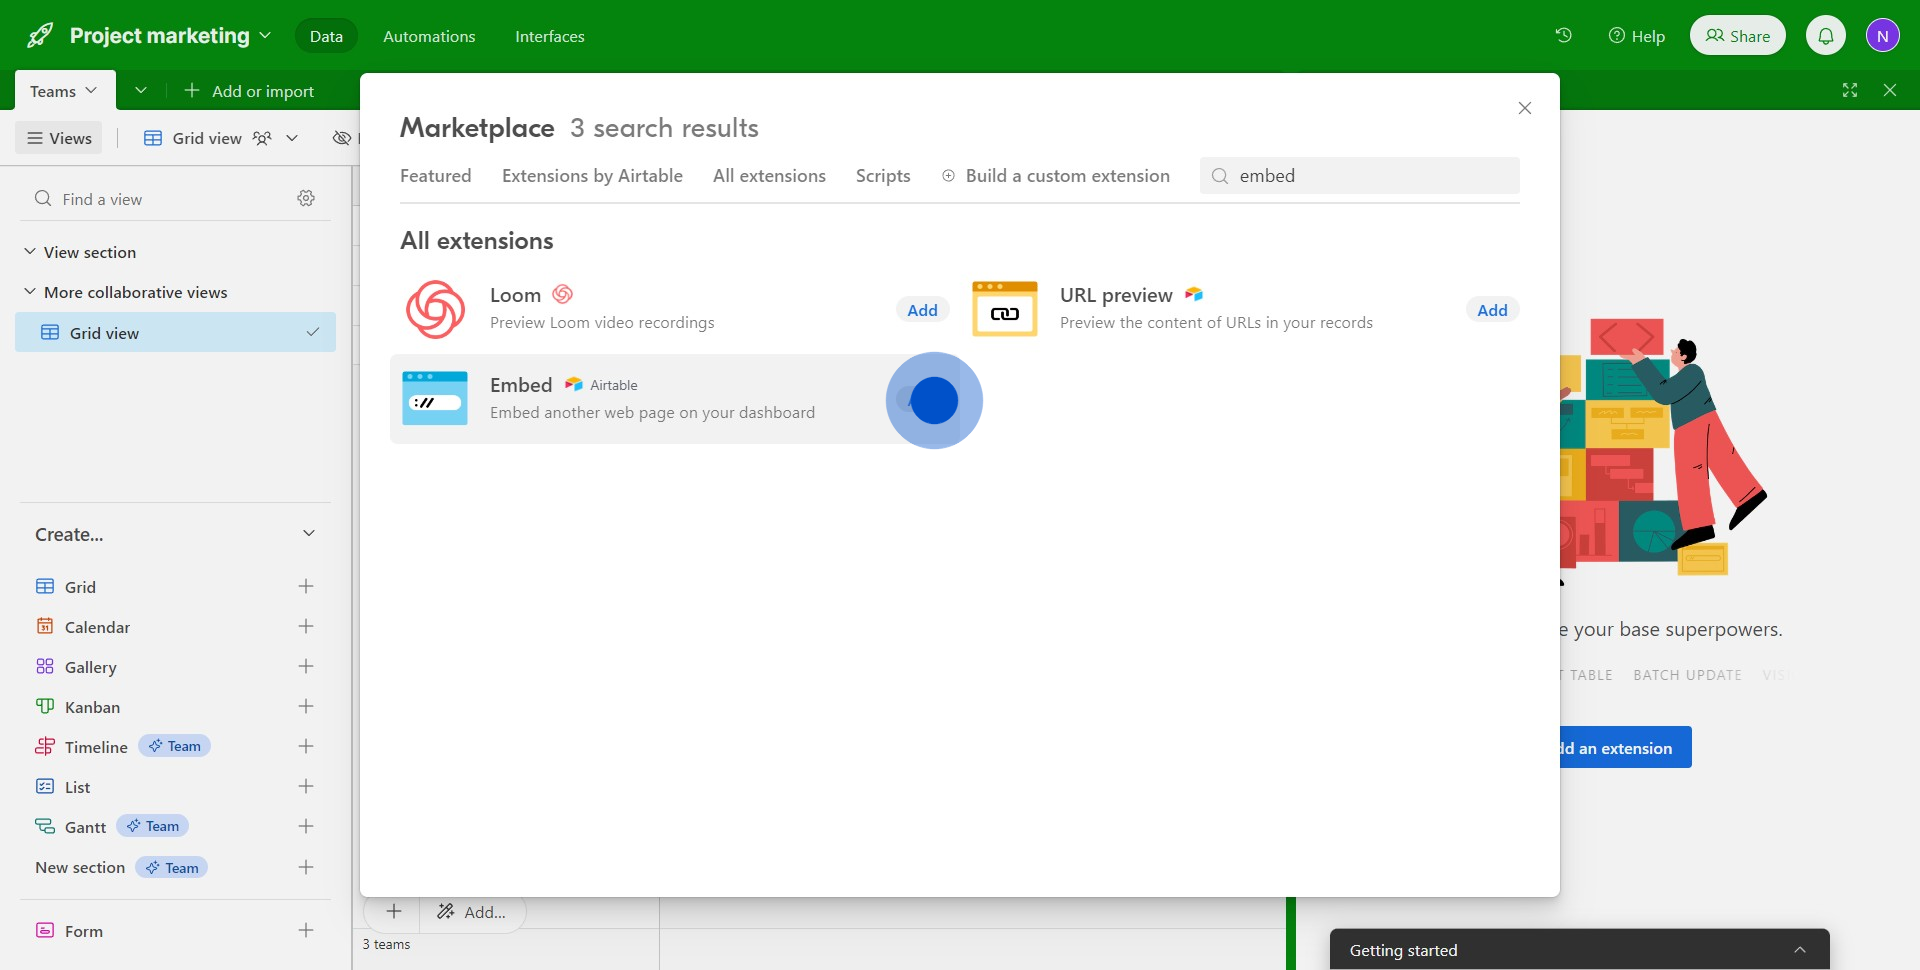1920x970 pixels.
Task: Click the Embed extension icon
Action: (x=435, y=398)
